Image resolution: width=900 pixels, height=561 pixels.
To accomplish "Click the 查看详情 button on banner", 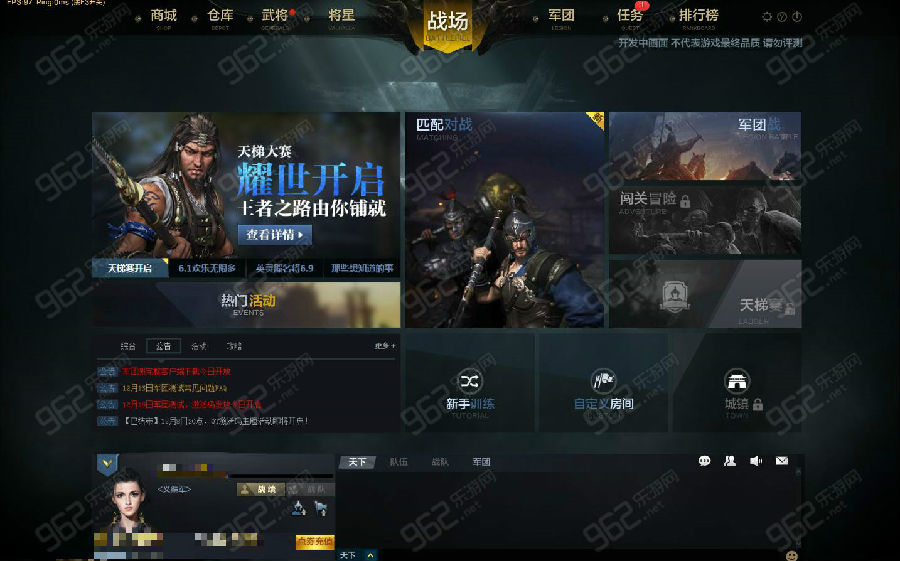I will [275, 234].
